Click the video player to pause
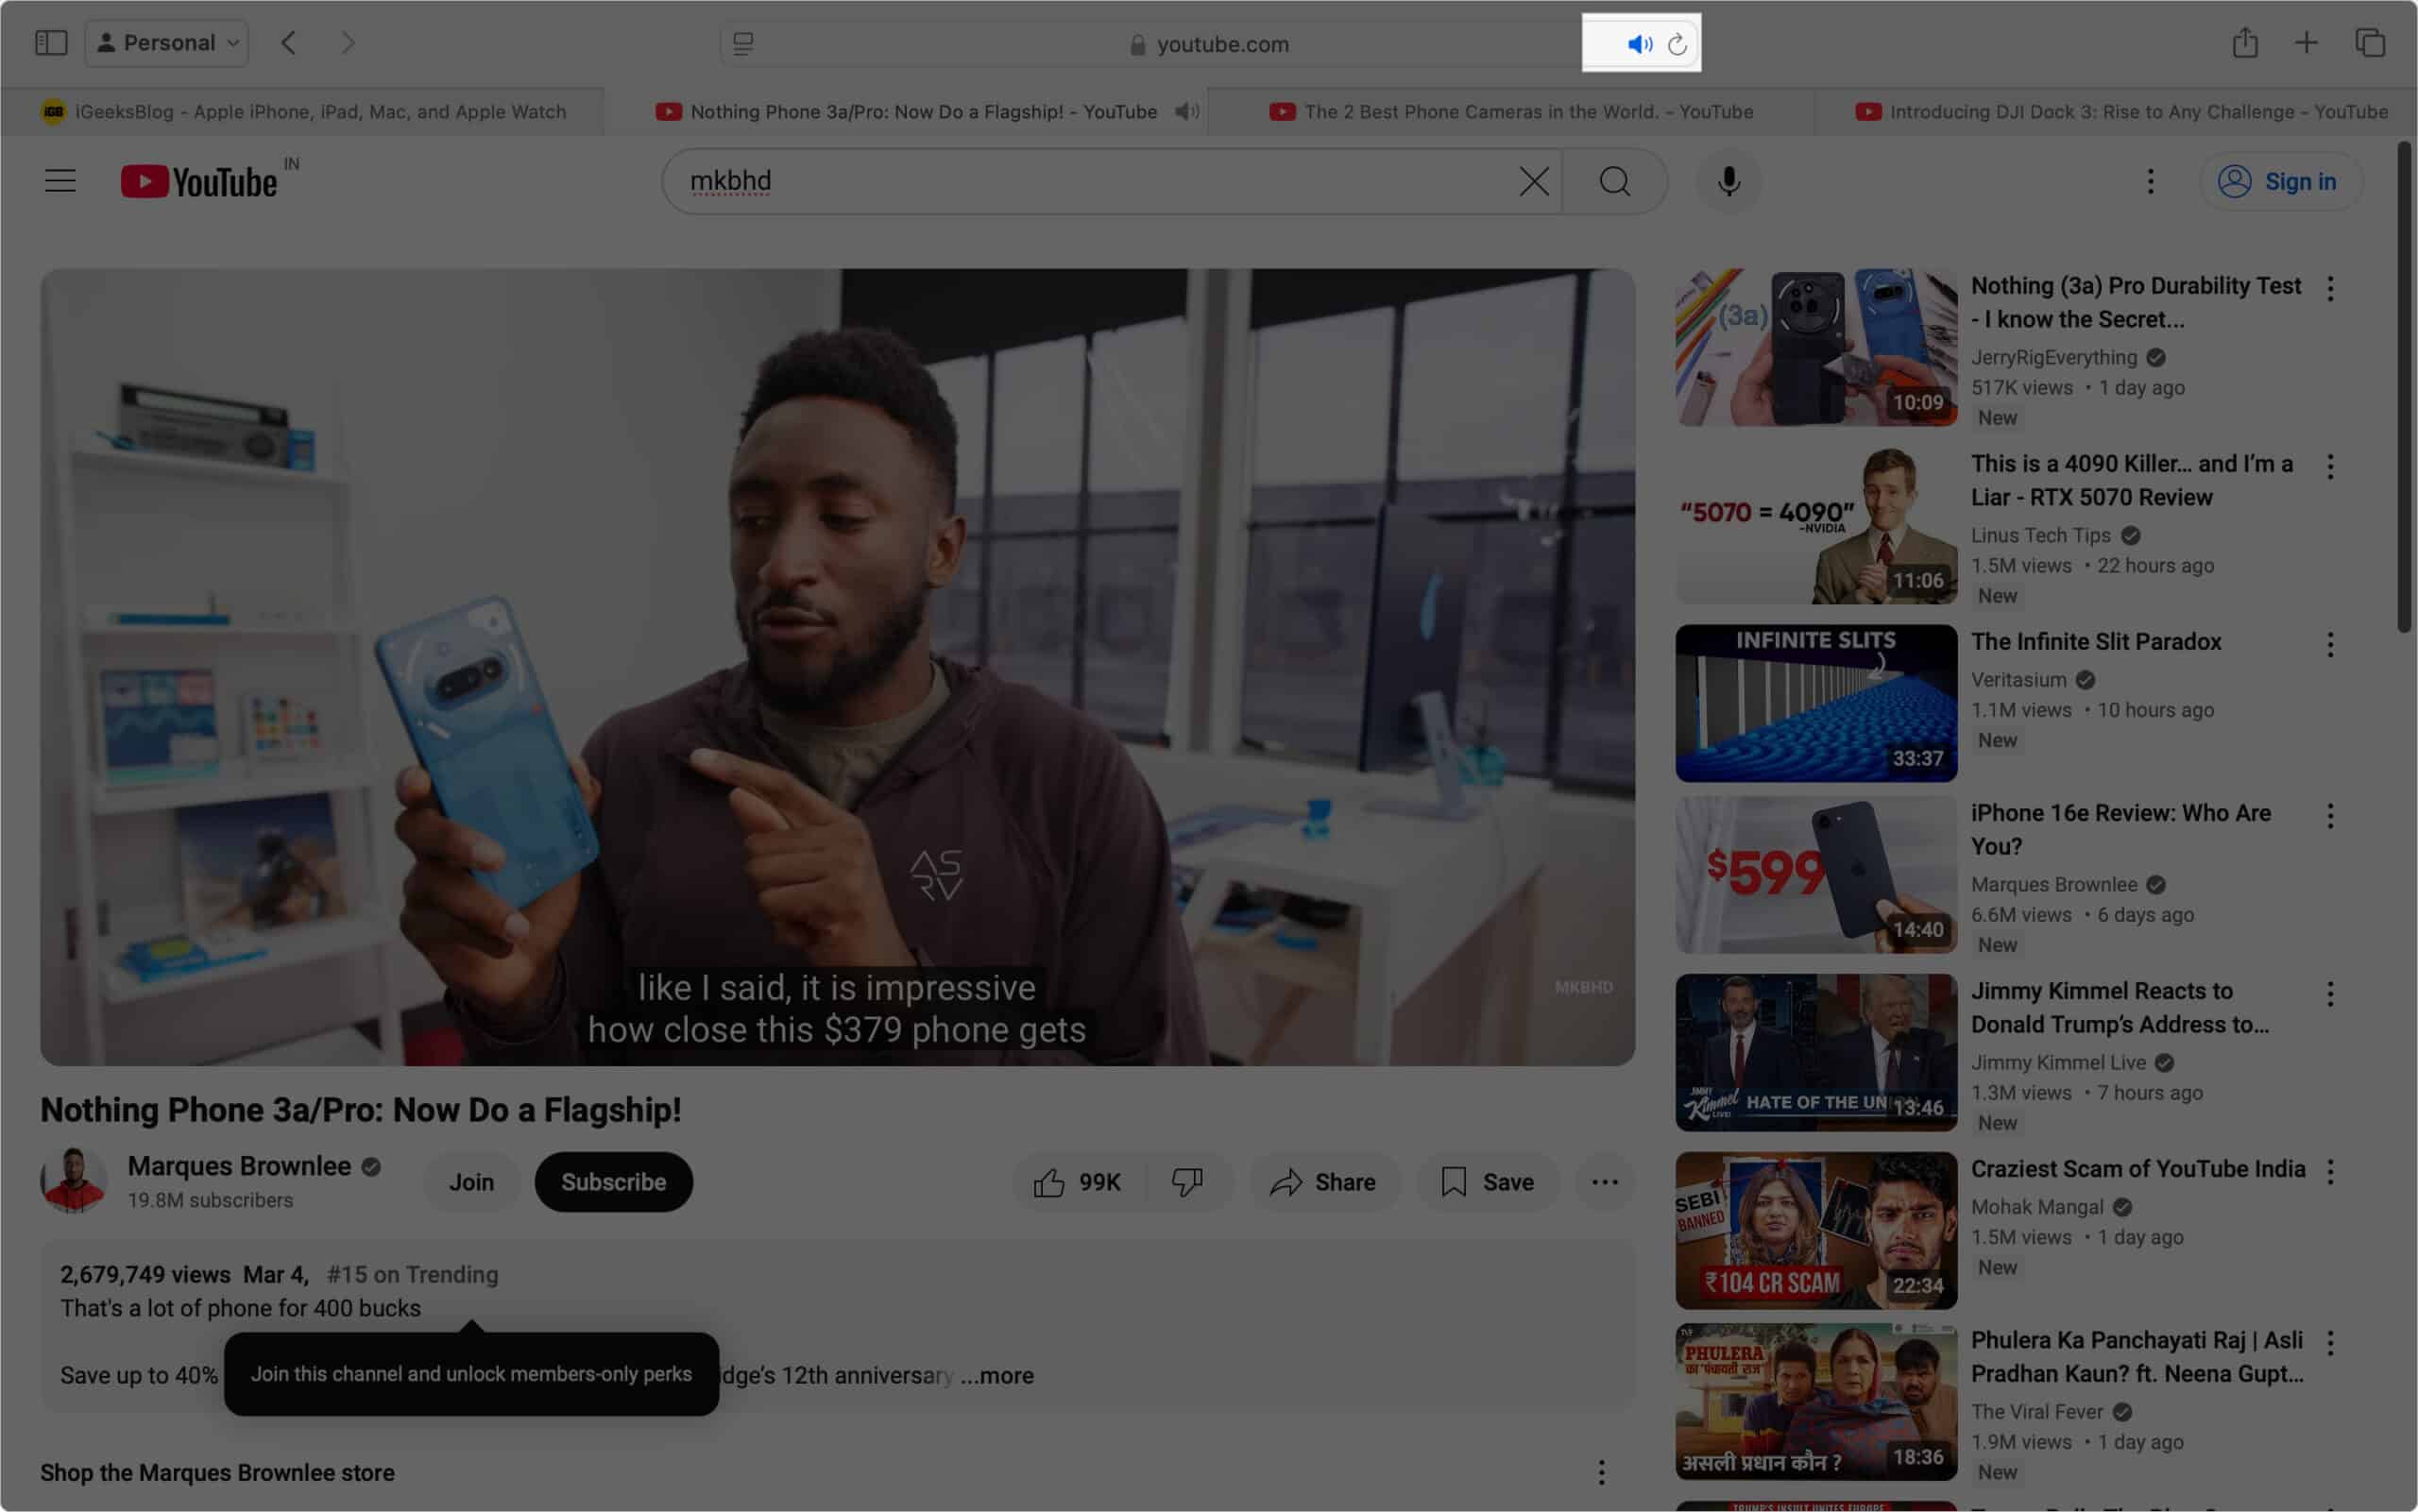Viewport: 2418px width, 1512px height. pyautogui.click(x=837, y=666)
